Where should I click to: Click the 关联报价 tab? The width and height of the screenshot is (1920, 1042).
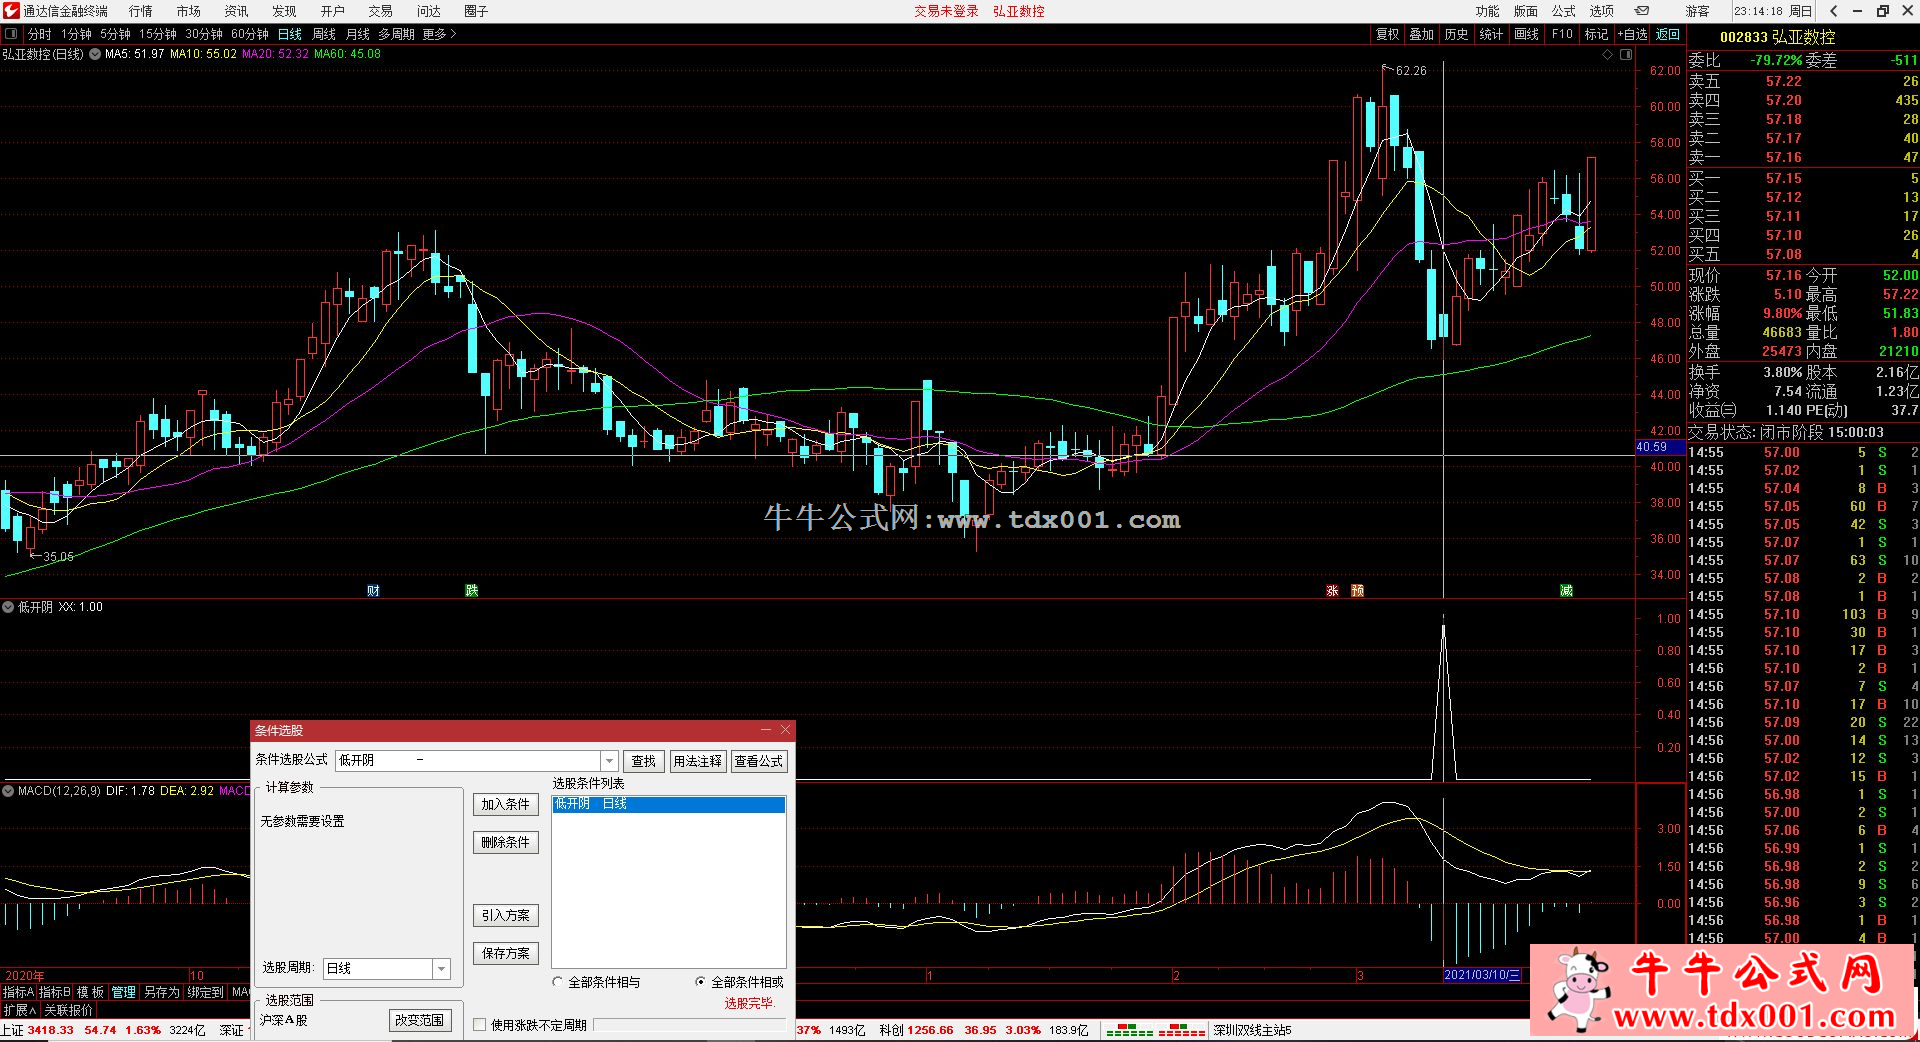[68, 1010]
